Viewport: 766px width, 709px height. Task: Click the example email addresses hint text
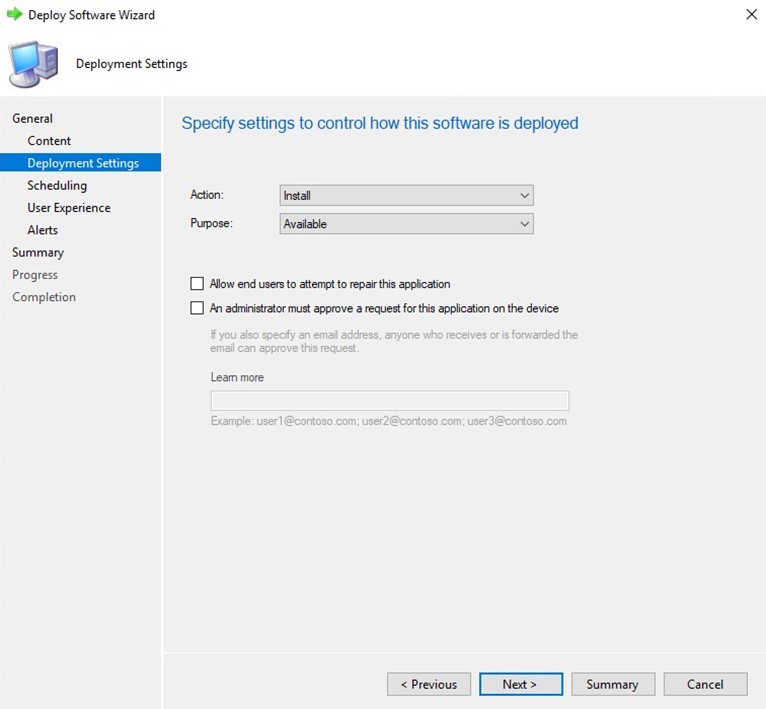click(389, 421)
